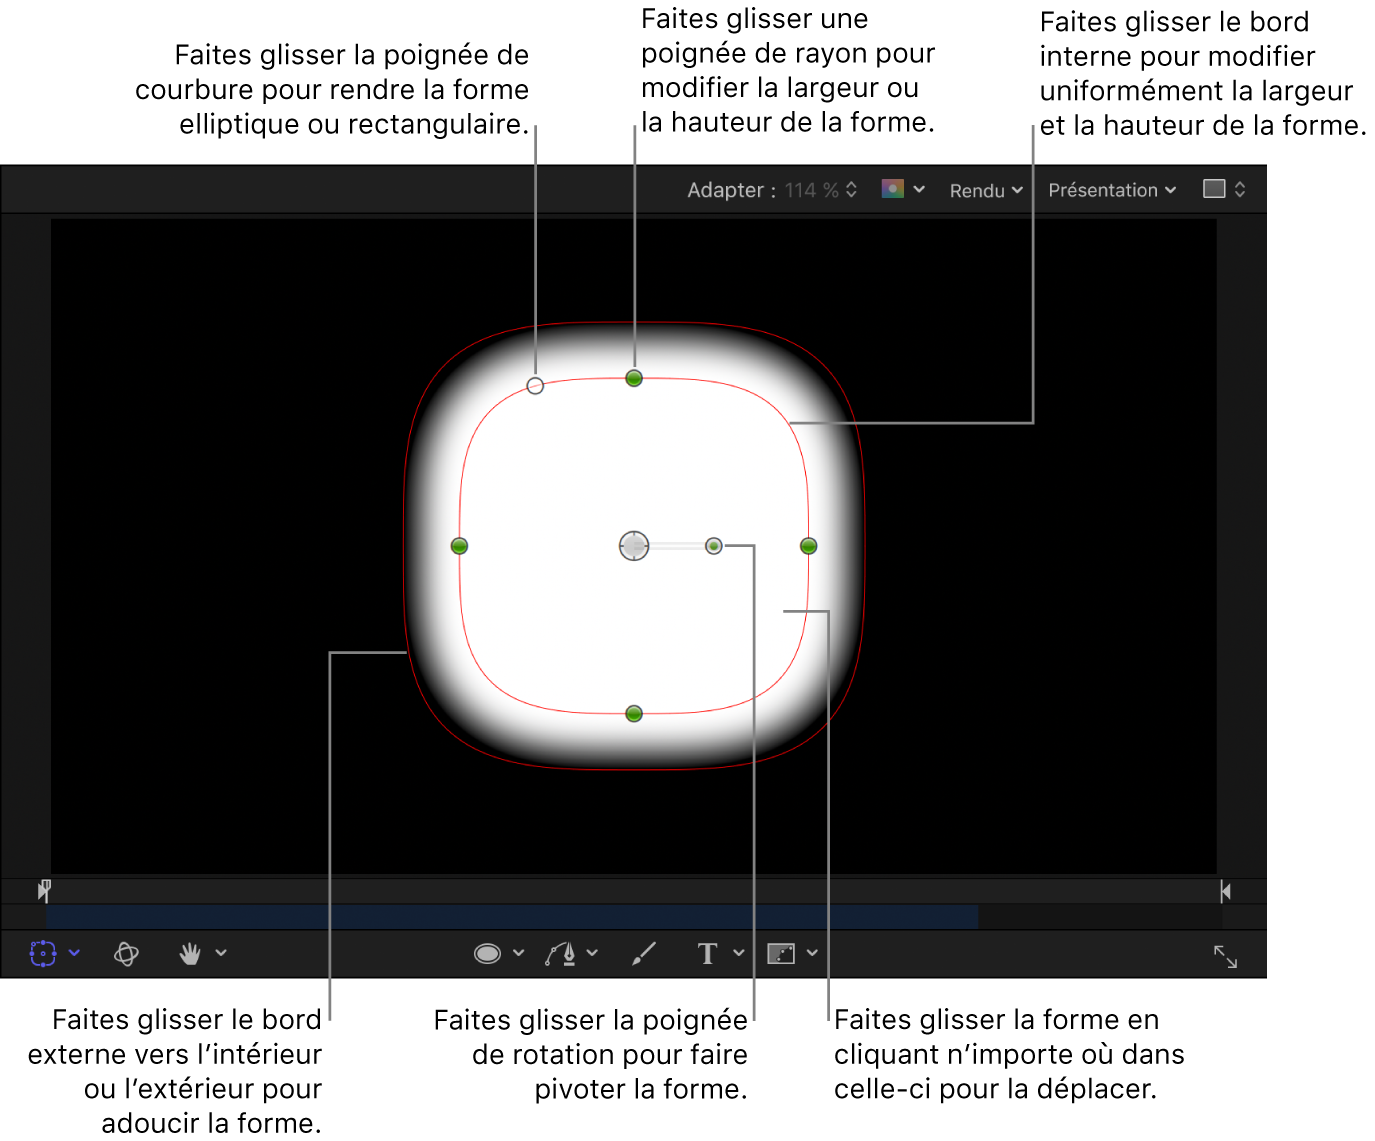
Task: Select the 3D Transform tool
Action: (126, 953)
